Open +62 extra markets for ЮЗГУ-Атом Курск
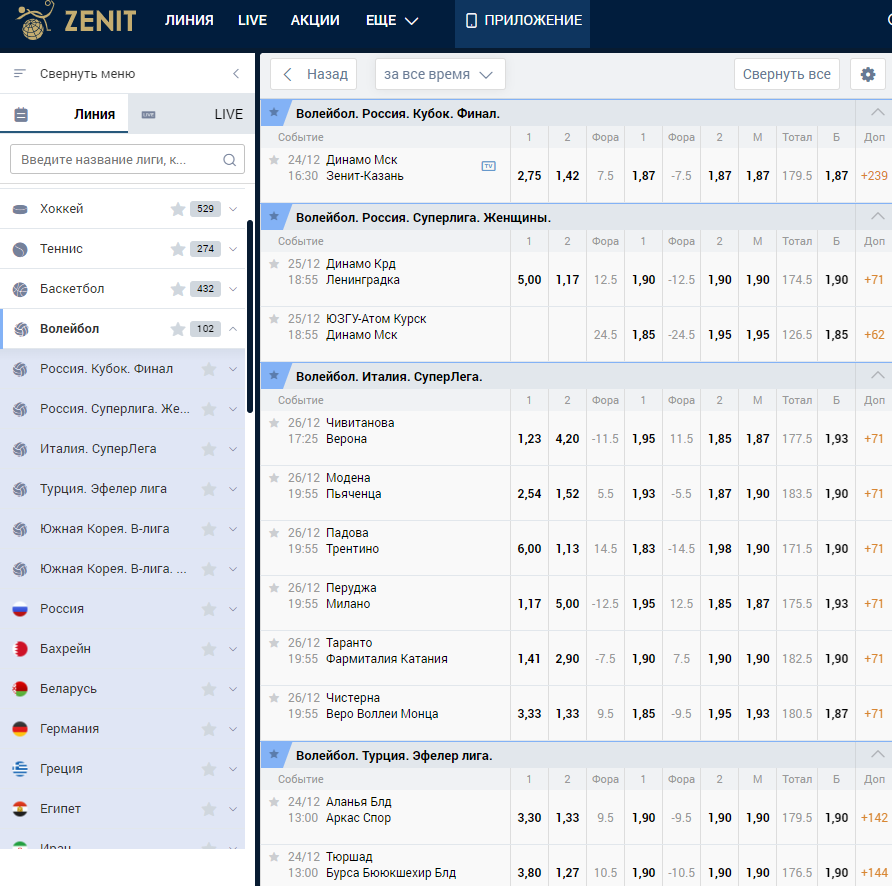 click(874, 335)
